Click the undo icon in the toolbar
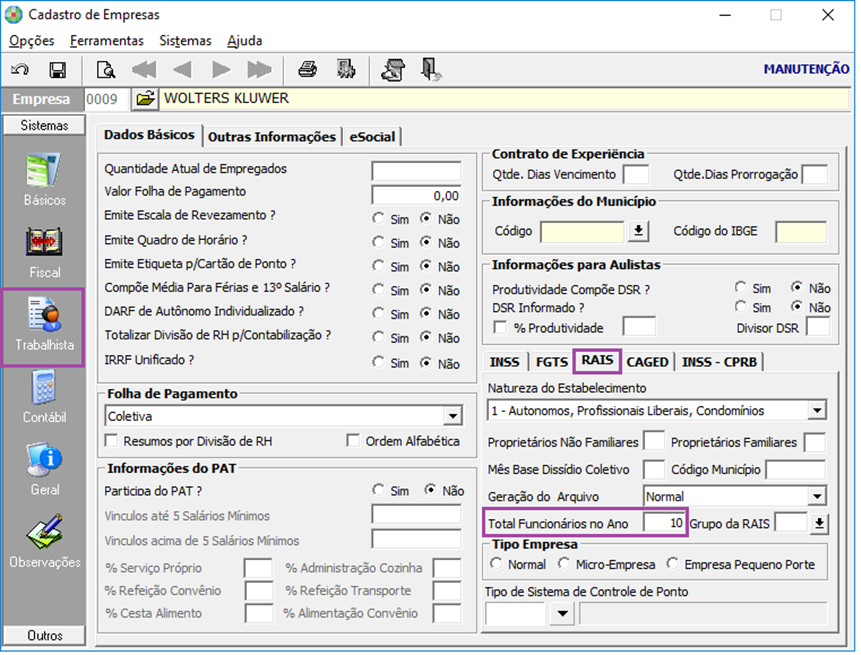Image resolution: width=861 pixels, height=655 pixels. pos(20,70)
